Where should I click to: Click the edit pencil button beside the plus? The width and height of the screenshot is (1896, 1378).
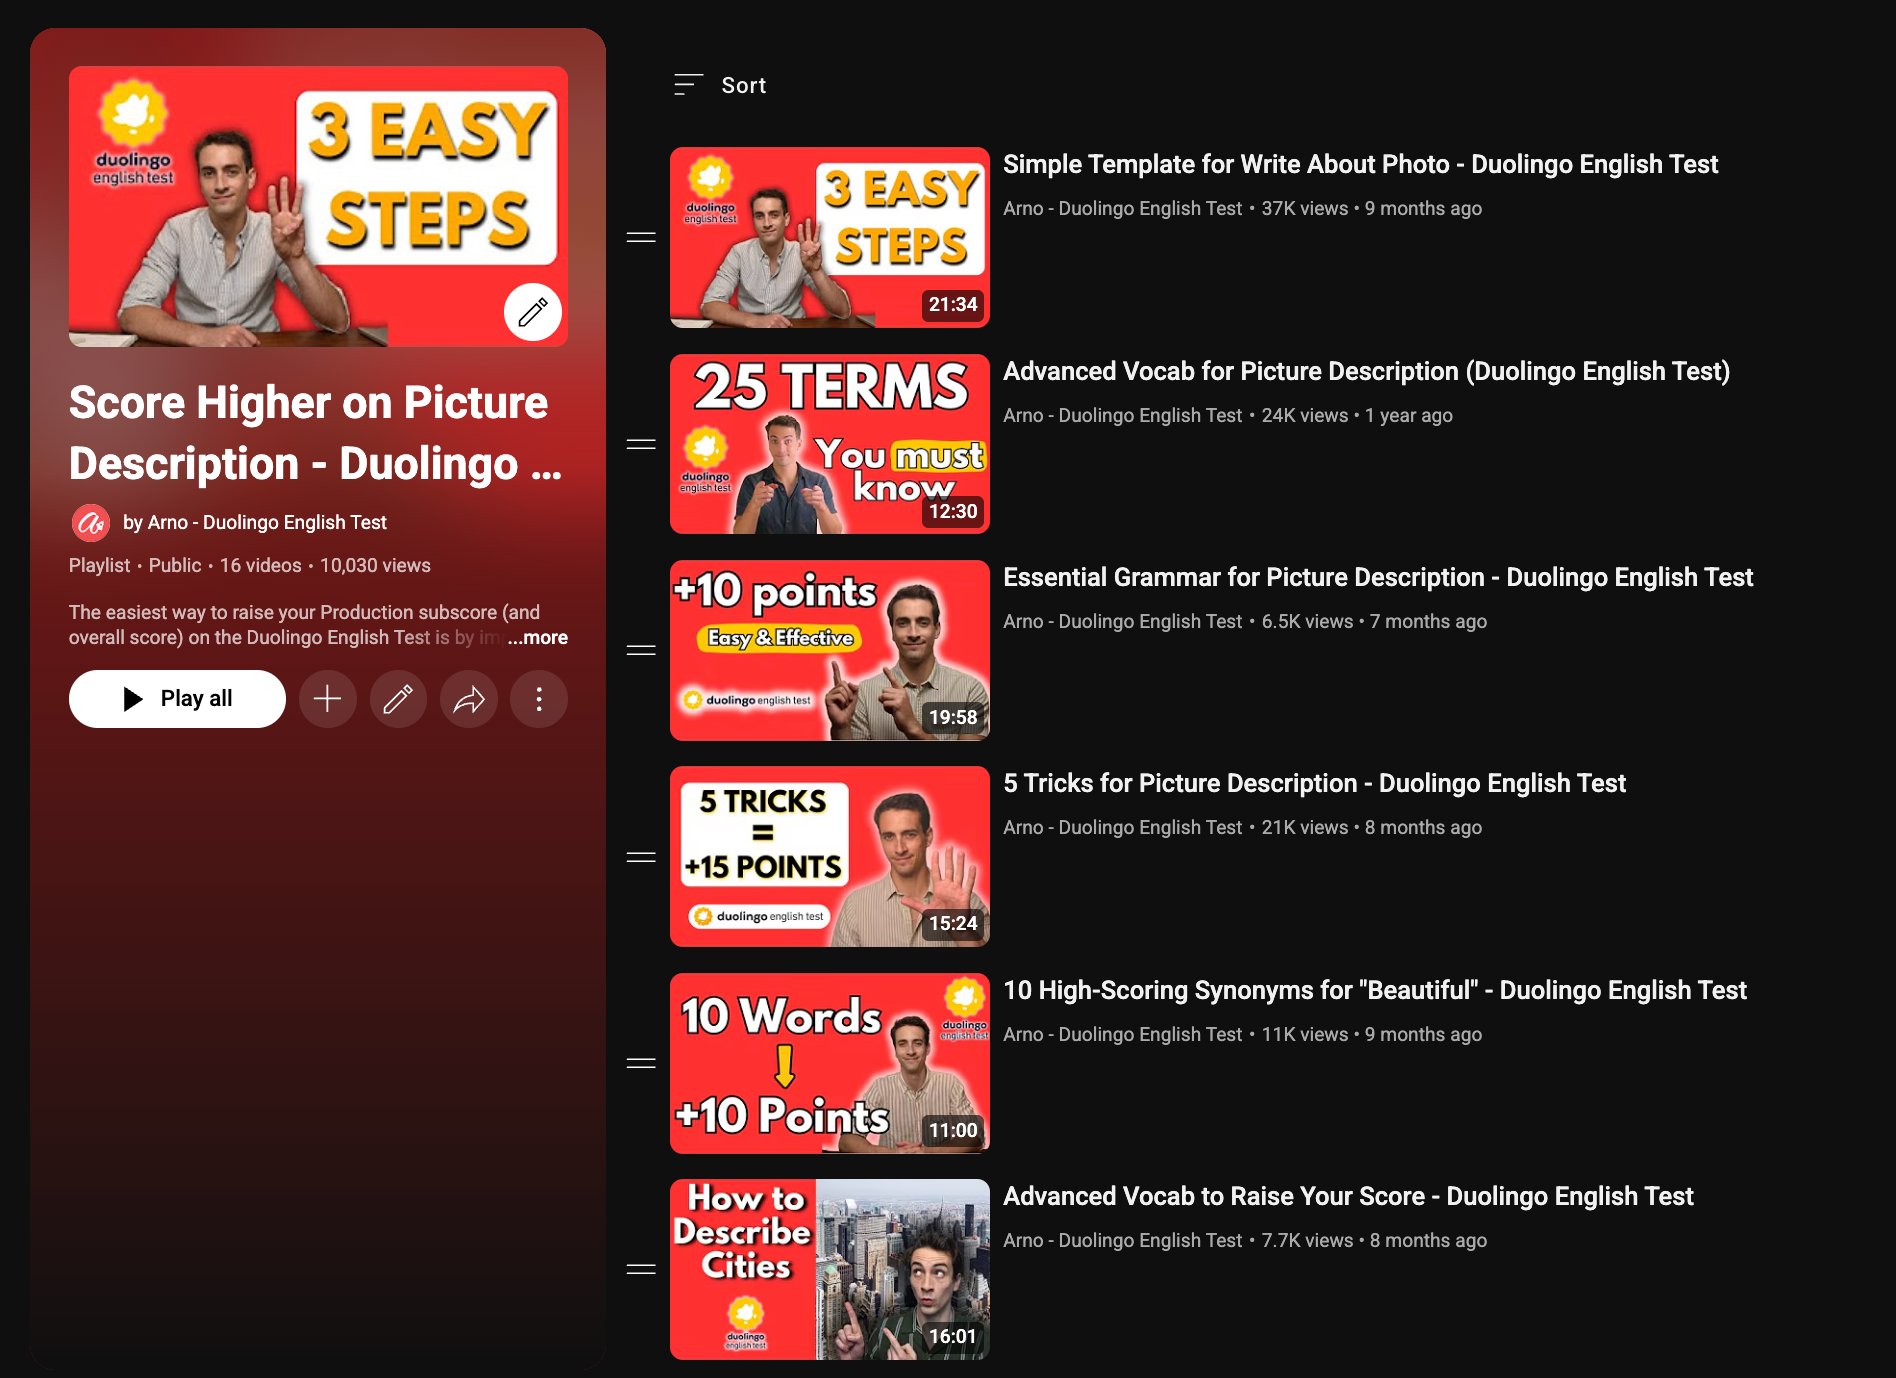pos(398,699)
